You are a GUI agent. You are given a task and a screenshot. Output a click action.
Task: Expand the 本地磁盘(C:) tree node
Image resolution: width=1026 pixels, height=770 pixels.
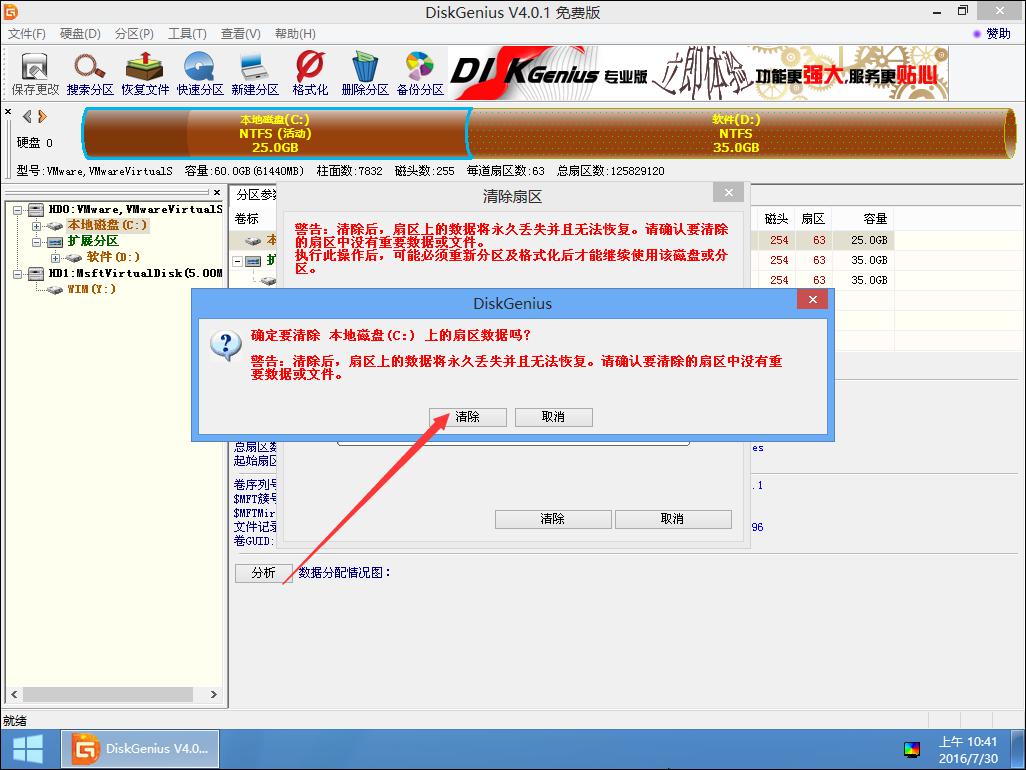point(36,226)
